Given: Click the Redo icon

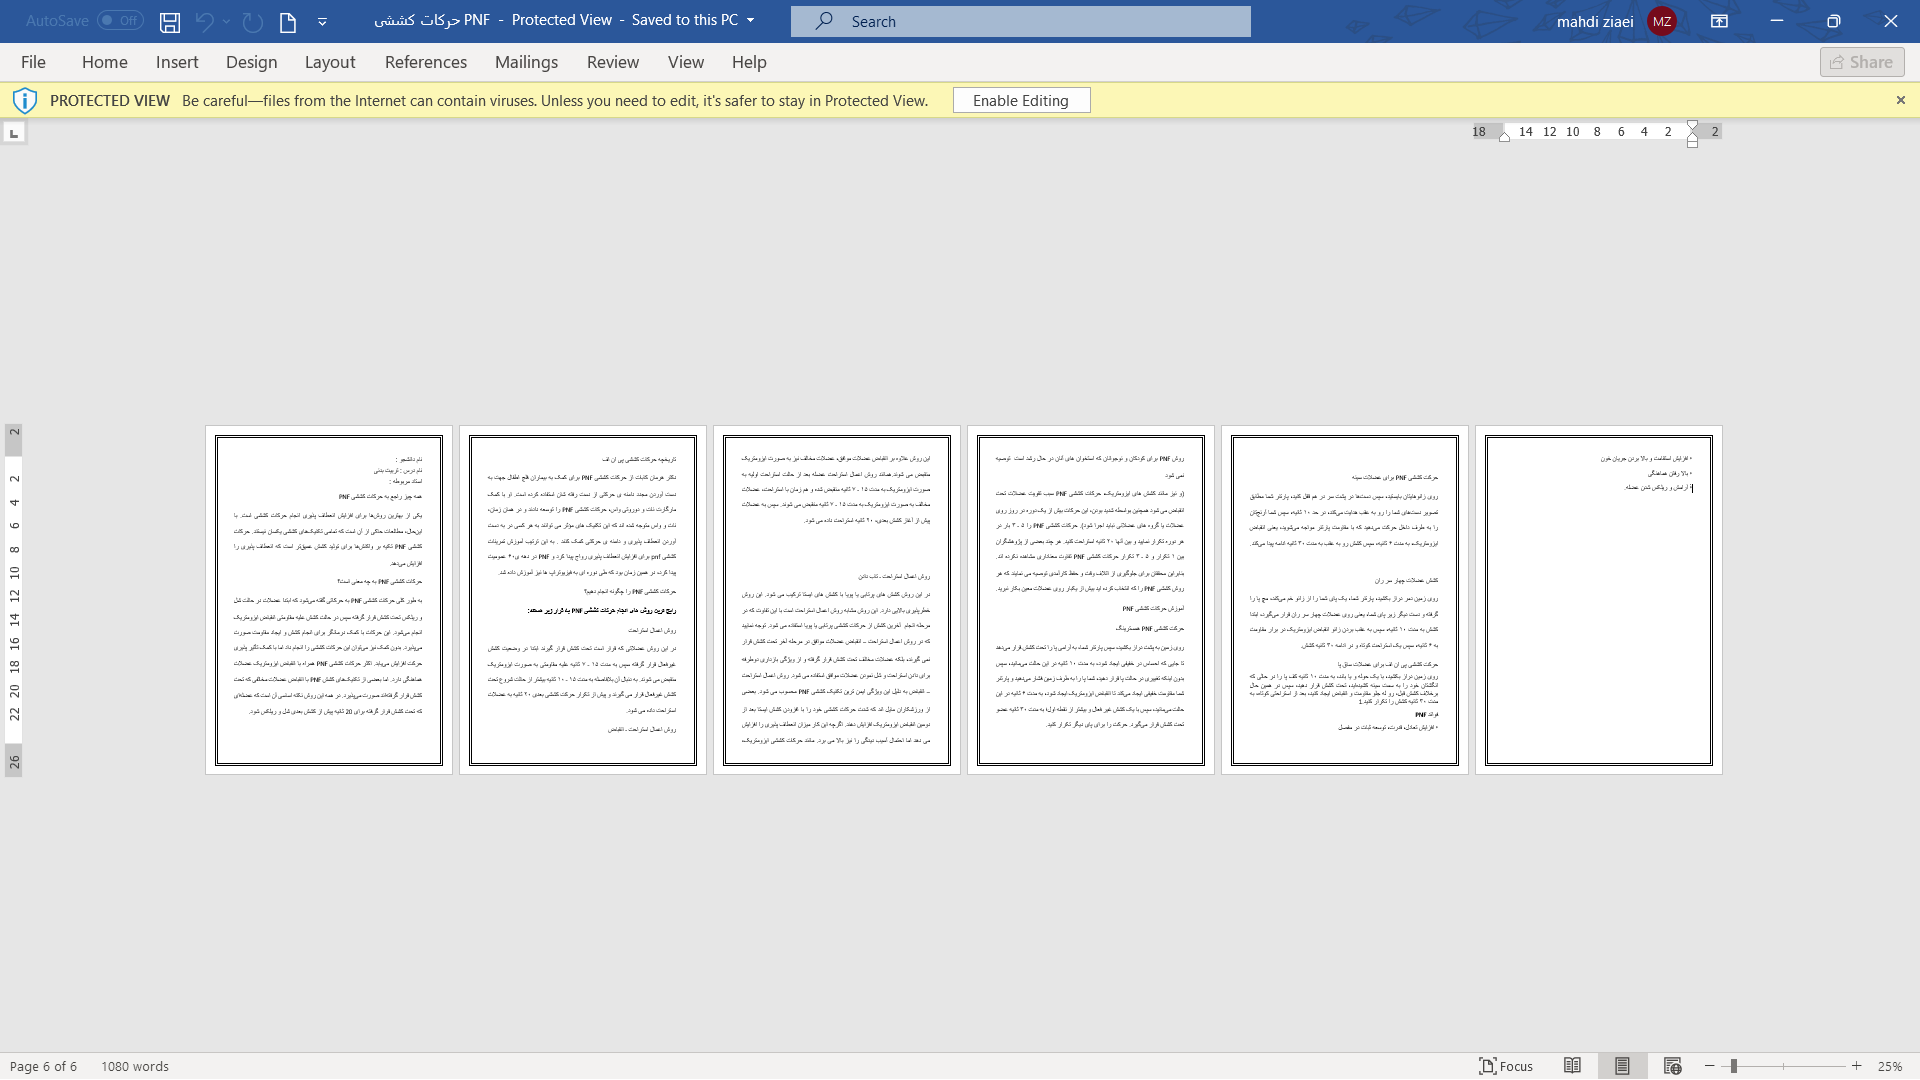Looking at the screenshot, I should click(x=253, y=21).
